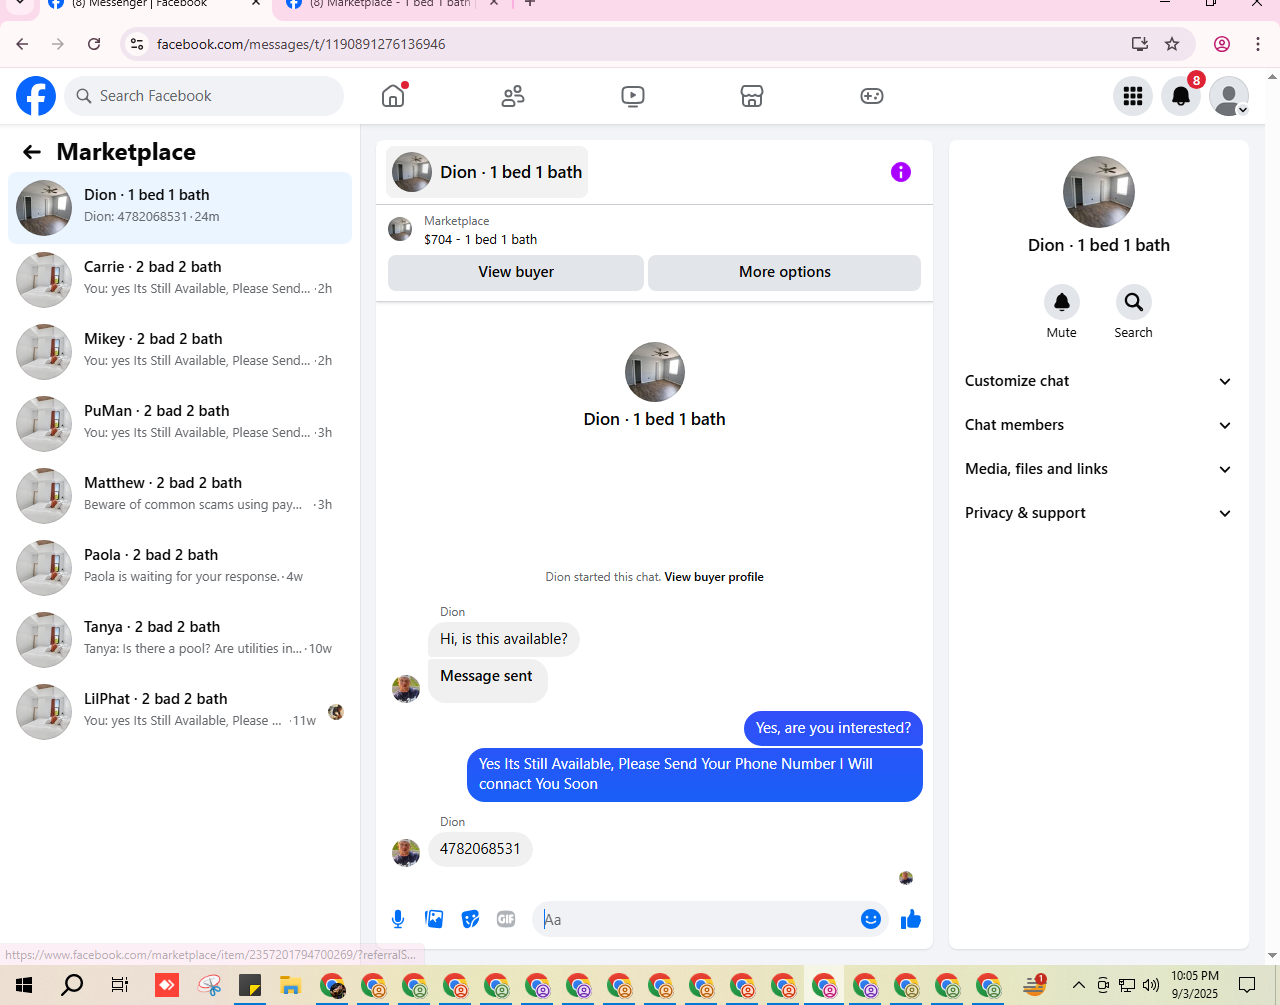Click the voice clip microphone icon

398,919
